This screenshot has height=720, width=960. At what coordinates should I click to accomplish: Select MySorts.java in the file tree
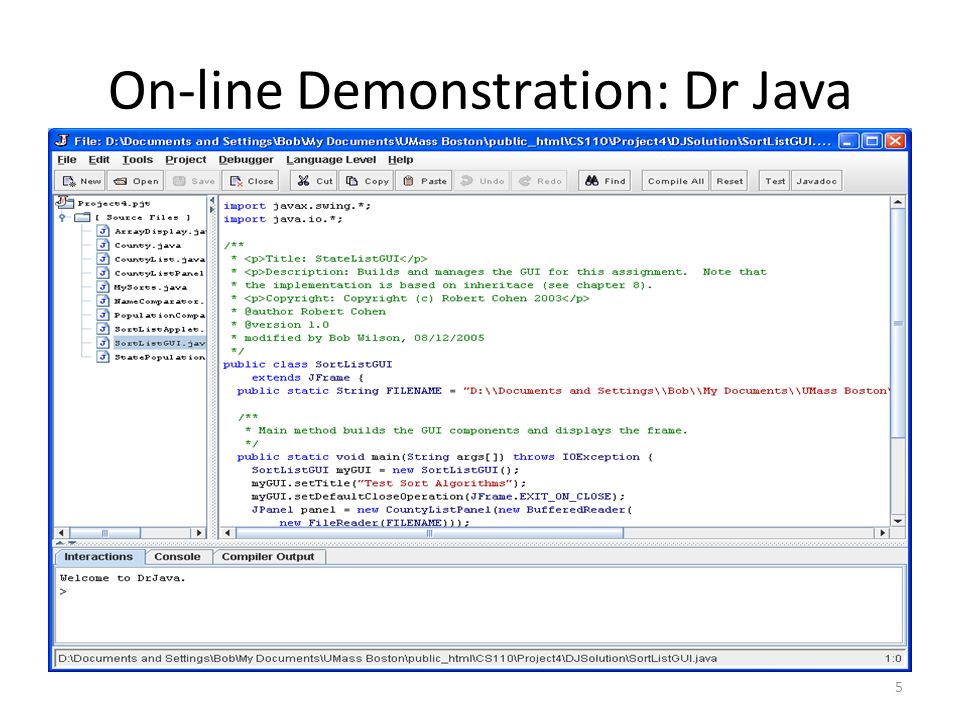tap(142, 287)
